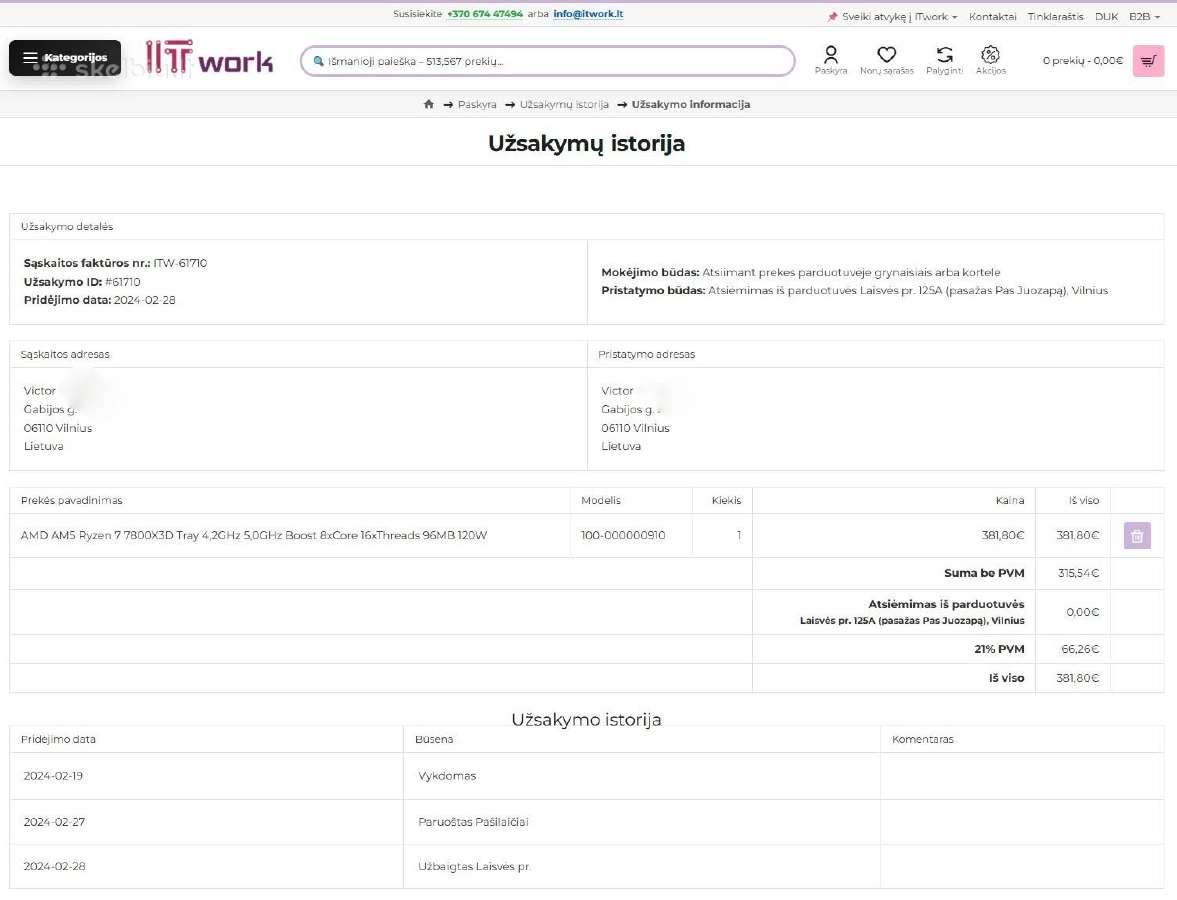The image size is (1177, 900).
Task: Click the 'Suma be PVM' value 315,54€
Action: pos(1079,573)
